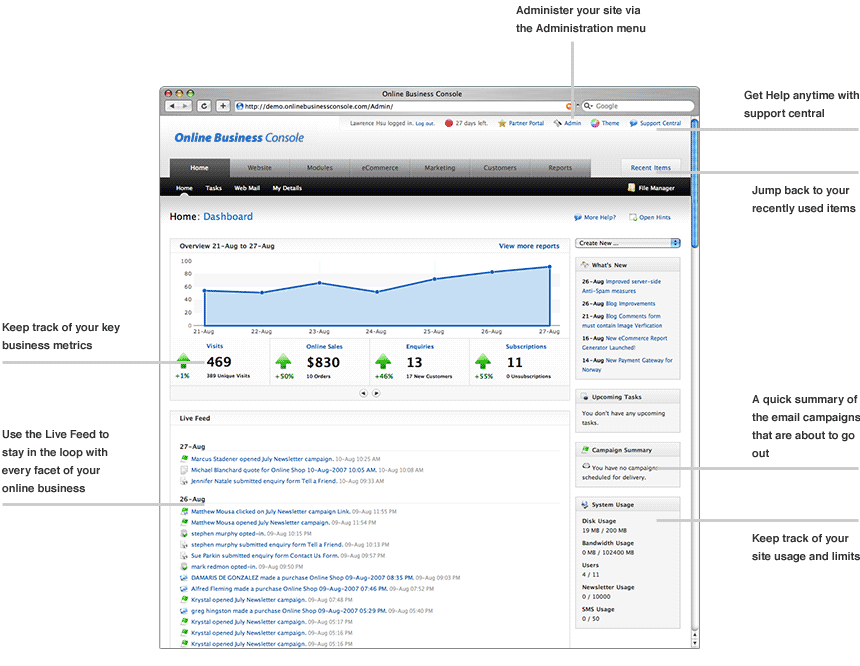
Task: Click the new tab plus button
Action: [x=223, y=106]
